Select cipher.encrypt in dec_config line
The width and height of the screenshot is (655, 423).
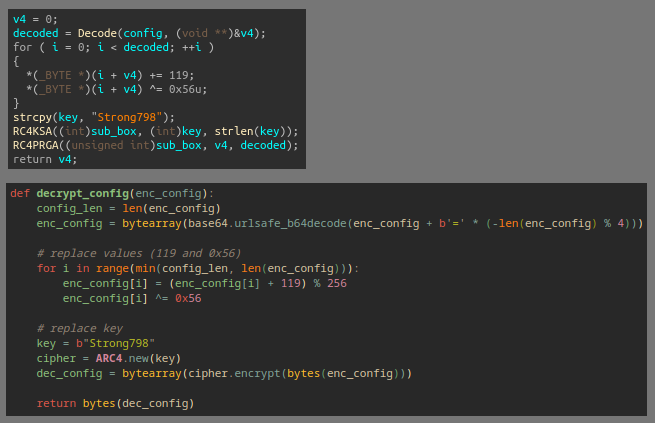[234, 373]
